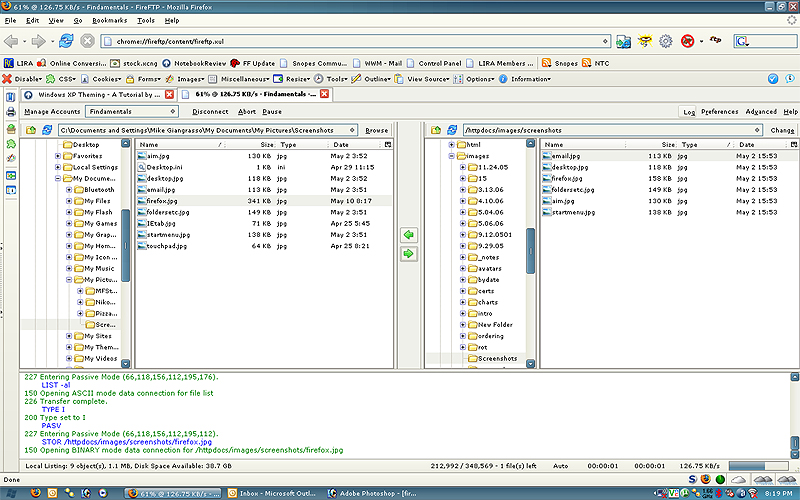
Task: Click the browser Forward arrow
Action: click(38, 41)
